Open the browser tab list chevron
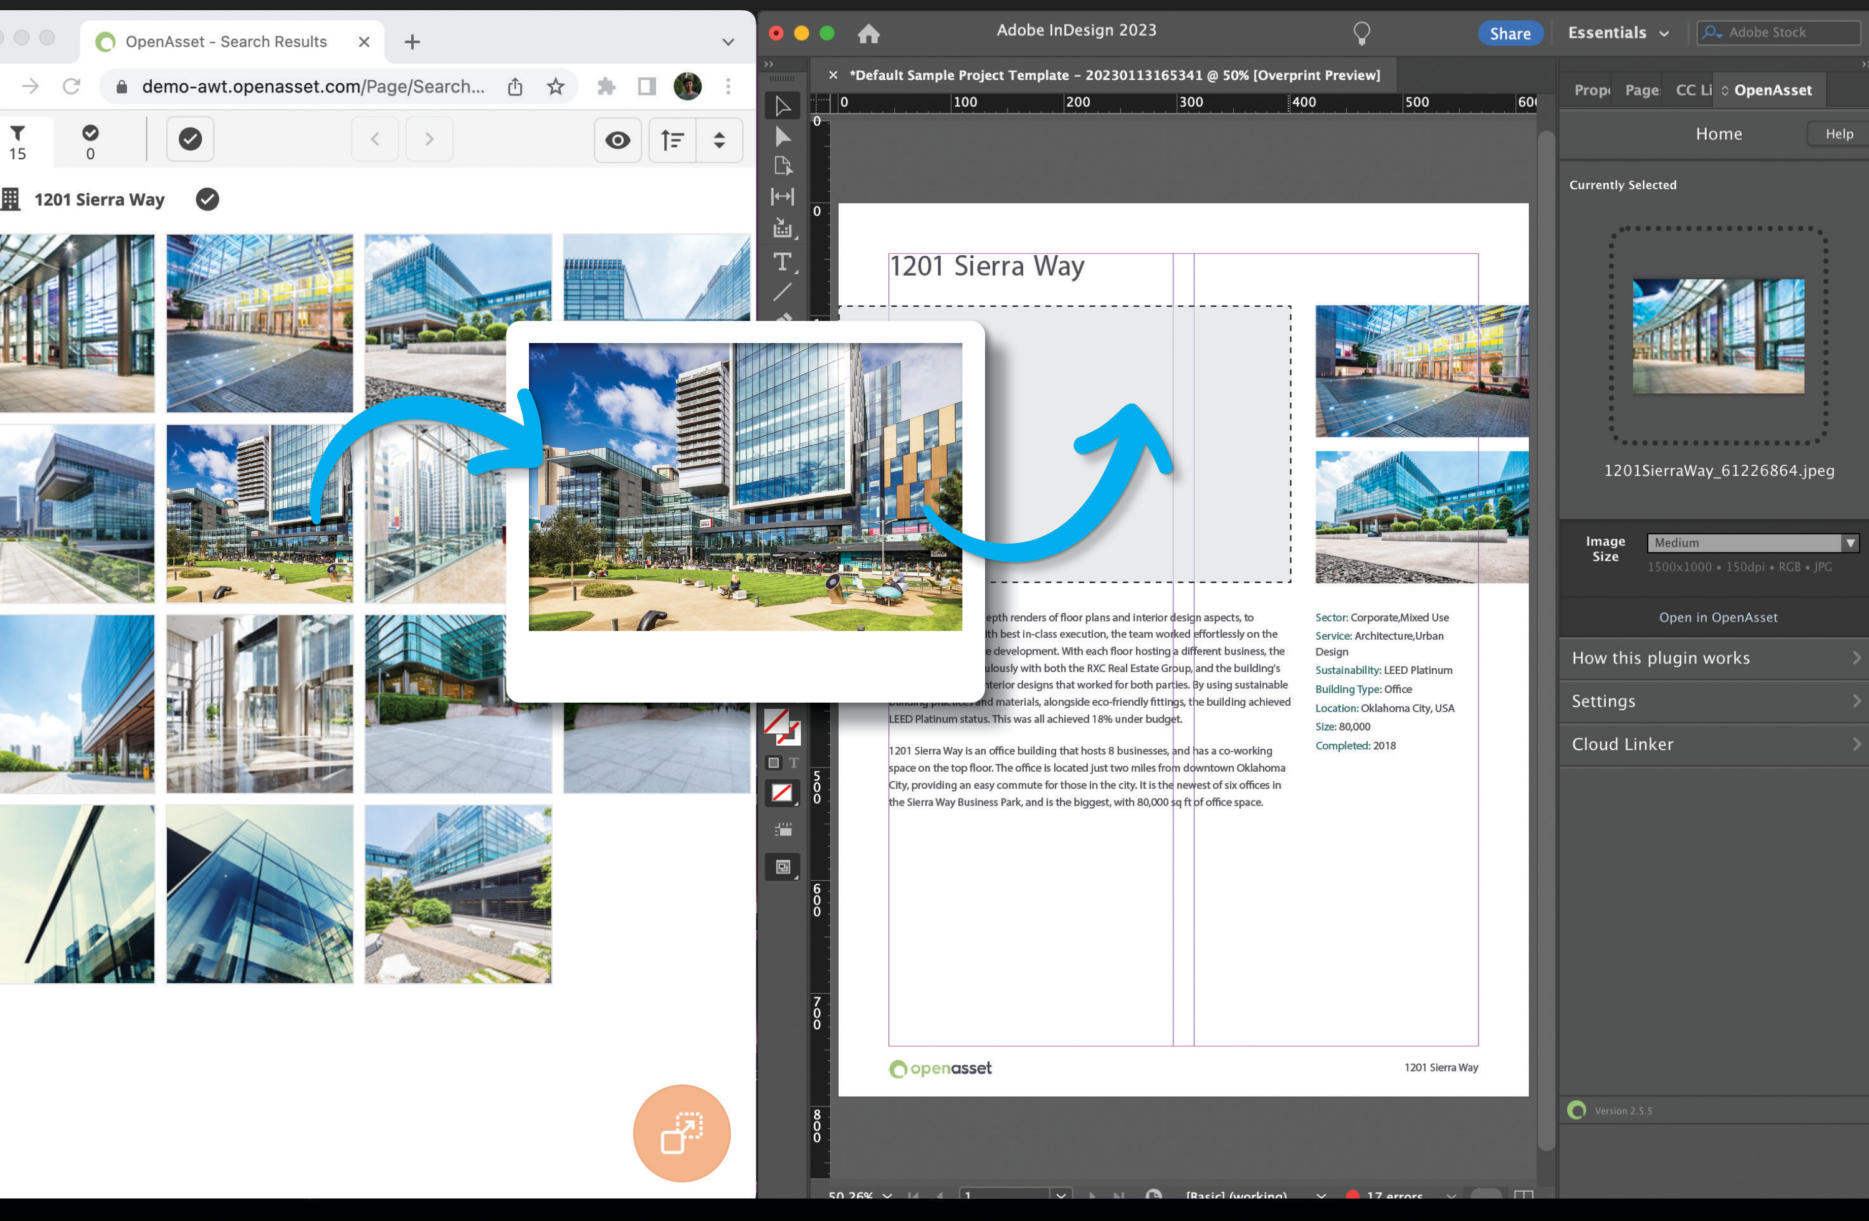Viewport: 1869px width, 1221px height. [x=728, y=42]
